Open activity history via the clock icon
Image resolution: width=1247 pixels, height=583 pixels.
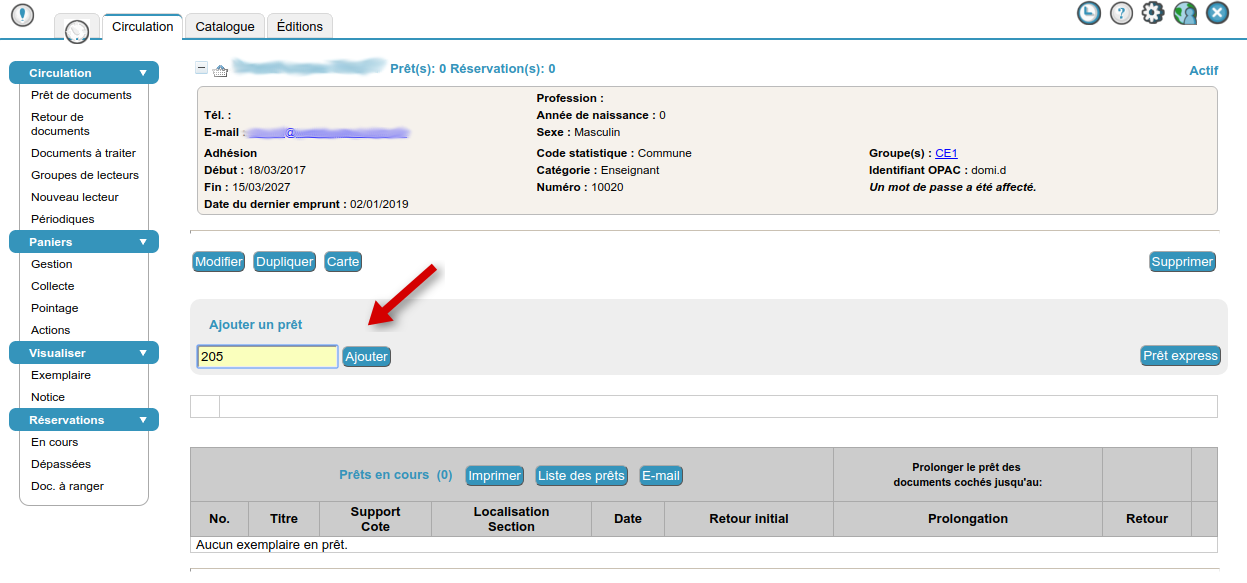[1088, 14]
